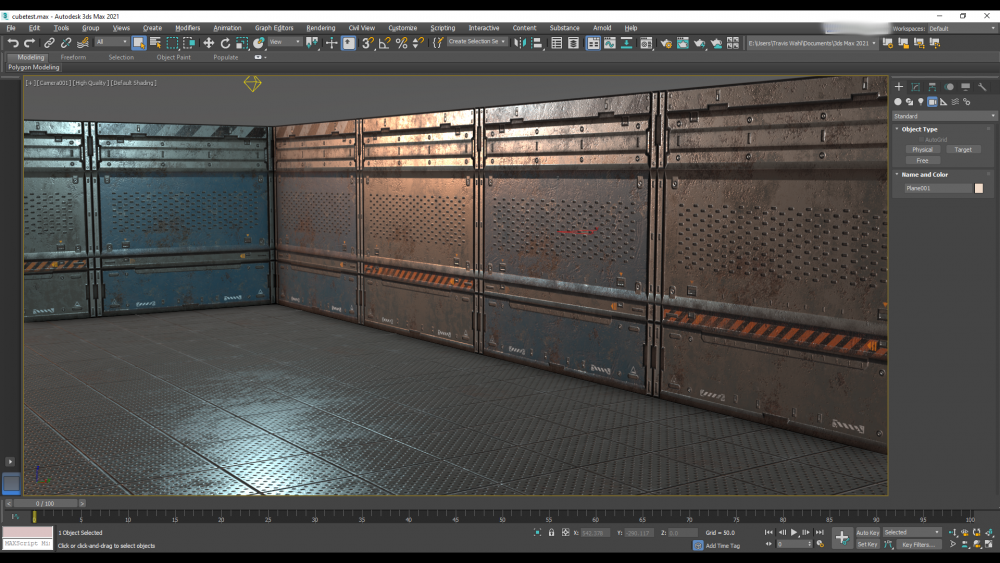Screen dimensions: 1000x563
Task: Click the Undo arrow icon
Action: (x=12, y=43)
